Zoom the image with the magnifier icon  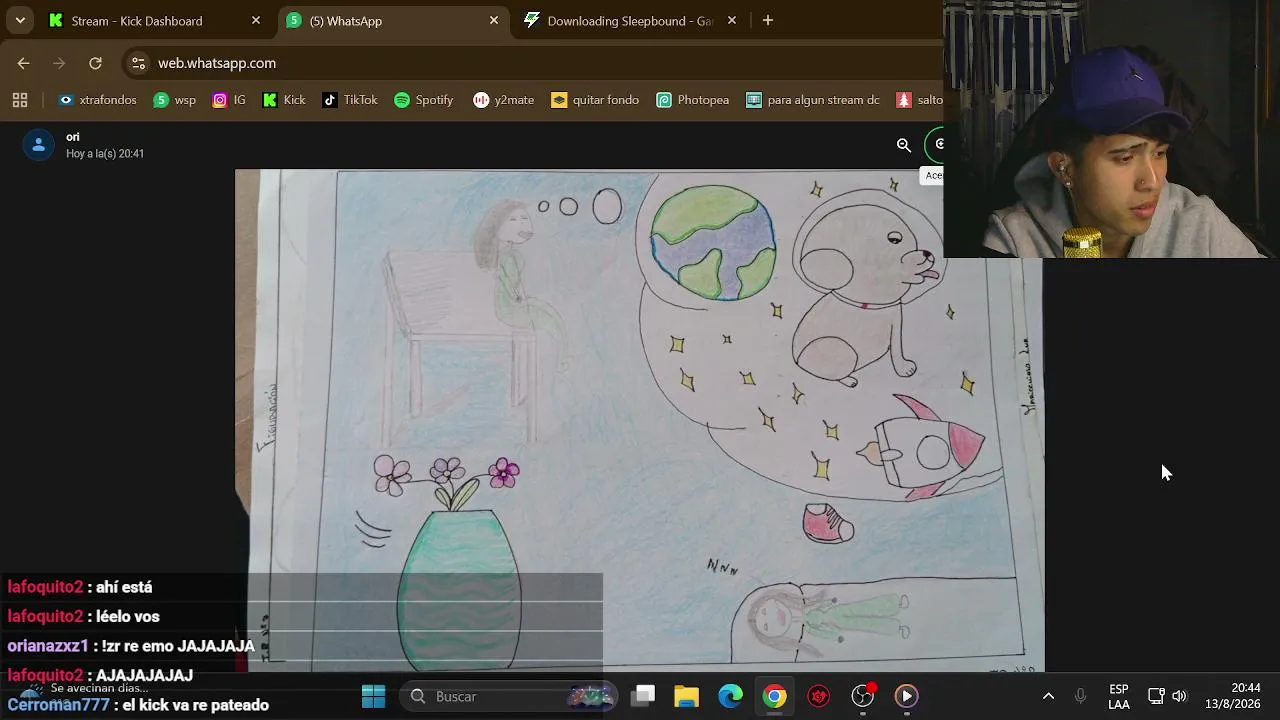(x=904, y=145)
